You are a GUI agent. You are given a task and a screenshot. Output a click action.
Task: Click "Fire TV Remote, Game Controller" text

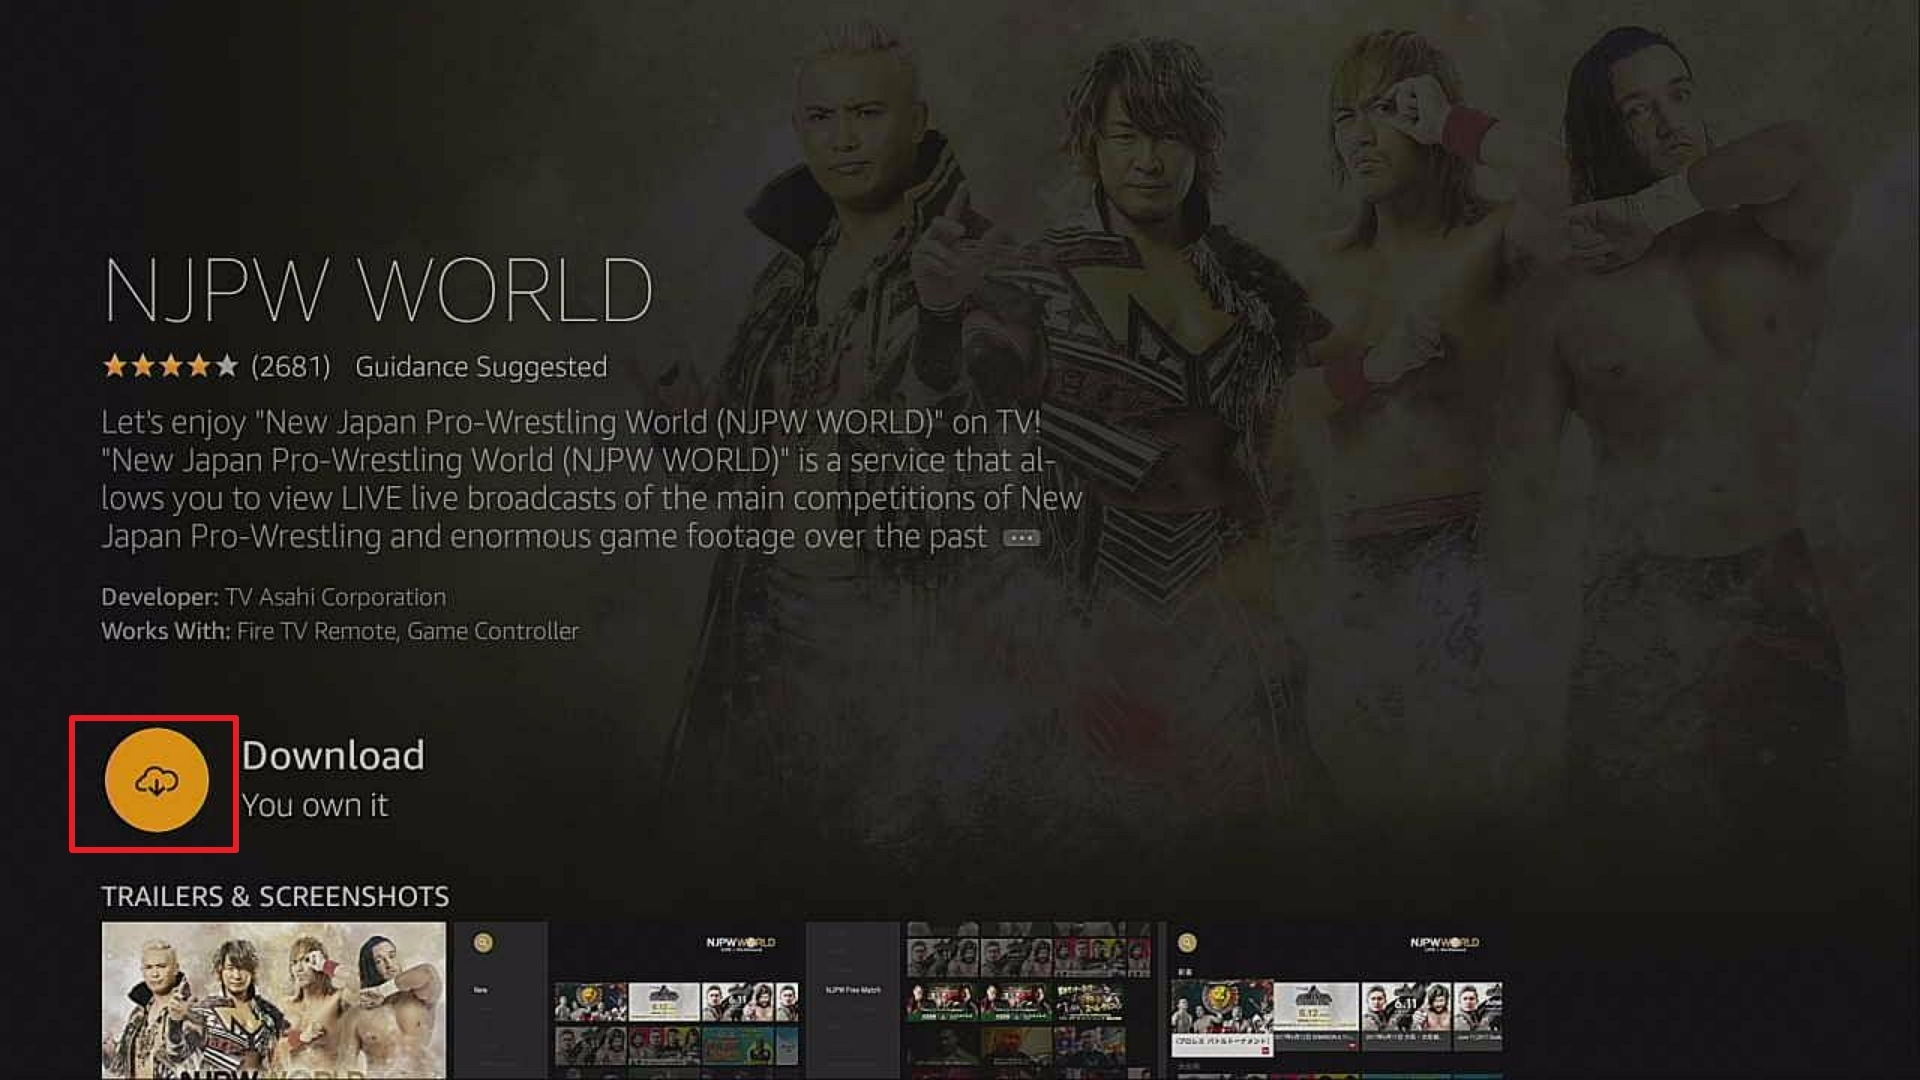click(408, 631)
